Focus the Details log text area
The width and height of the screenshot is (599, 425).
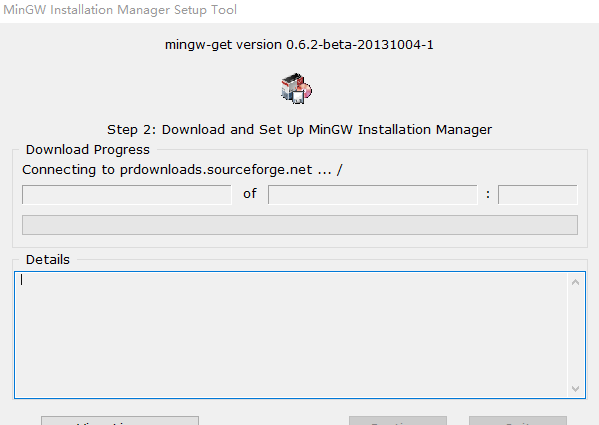coord(291,335)
